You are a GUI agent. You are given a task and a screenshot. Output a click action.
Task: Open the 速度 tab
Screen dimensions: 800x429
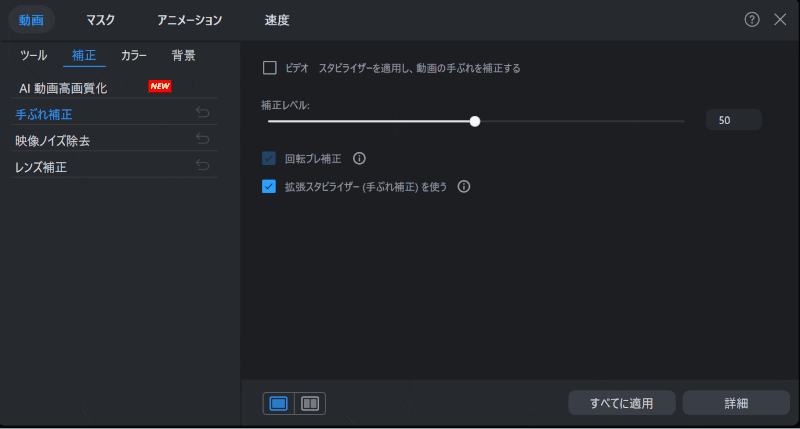[277, 20]
